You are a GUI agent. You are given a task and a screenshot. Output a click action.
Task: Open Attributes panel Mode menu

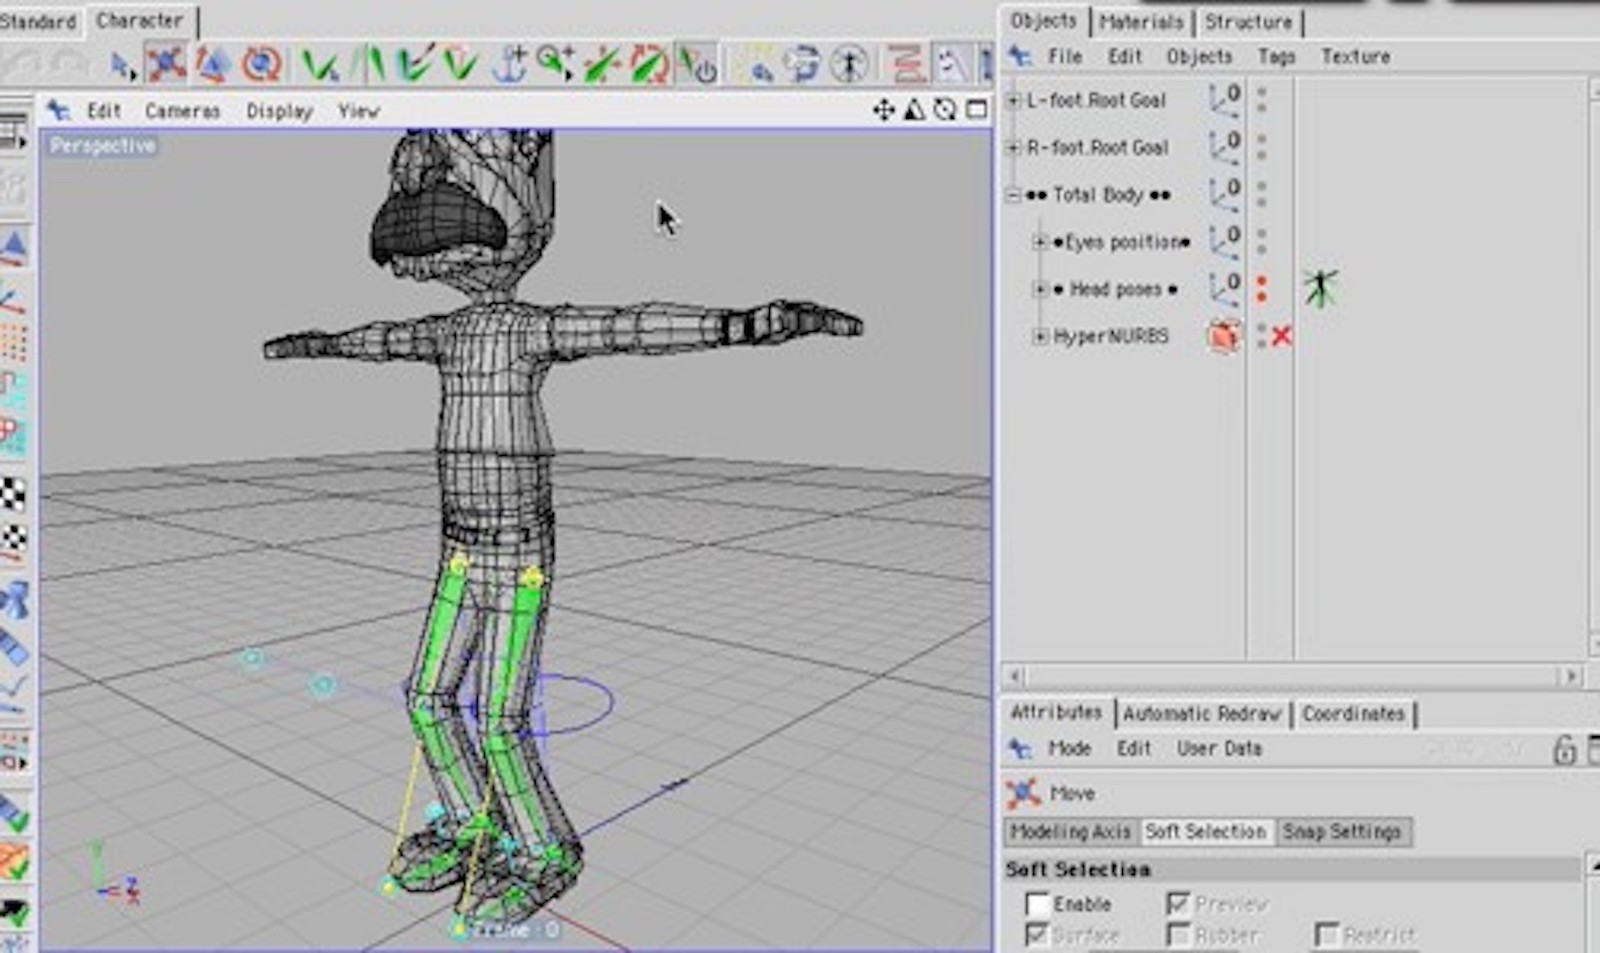tap(1069, 748)
